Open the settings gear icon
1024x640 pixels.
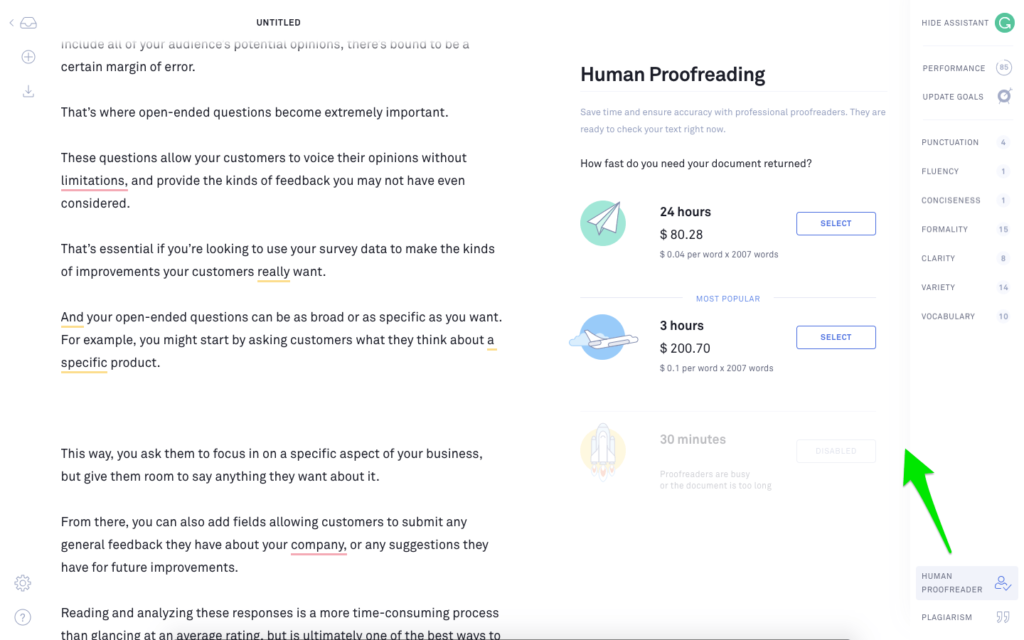click(23, 583)
